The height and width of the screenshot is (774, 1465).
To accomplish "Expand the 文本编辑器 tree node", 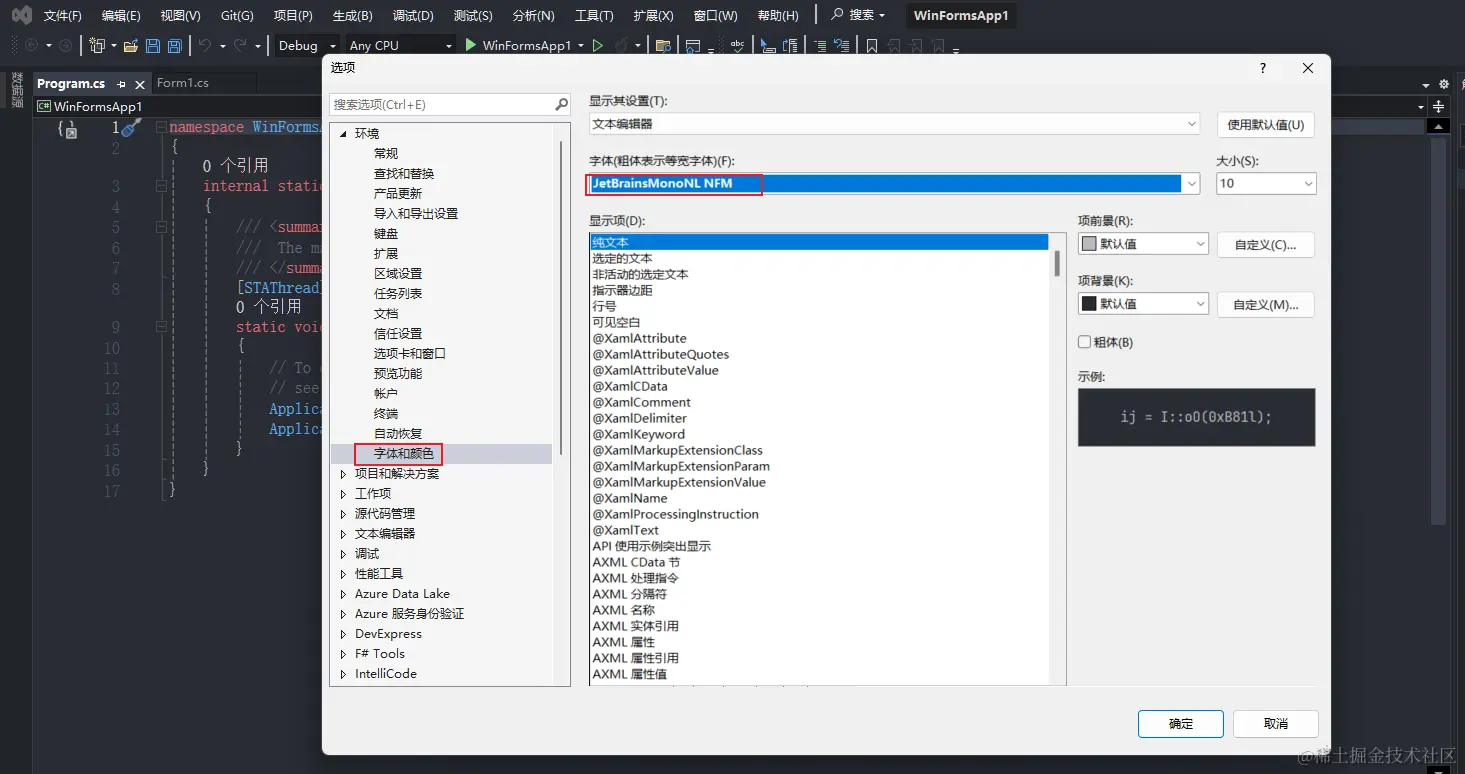I will [x=343, y=534].
